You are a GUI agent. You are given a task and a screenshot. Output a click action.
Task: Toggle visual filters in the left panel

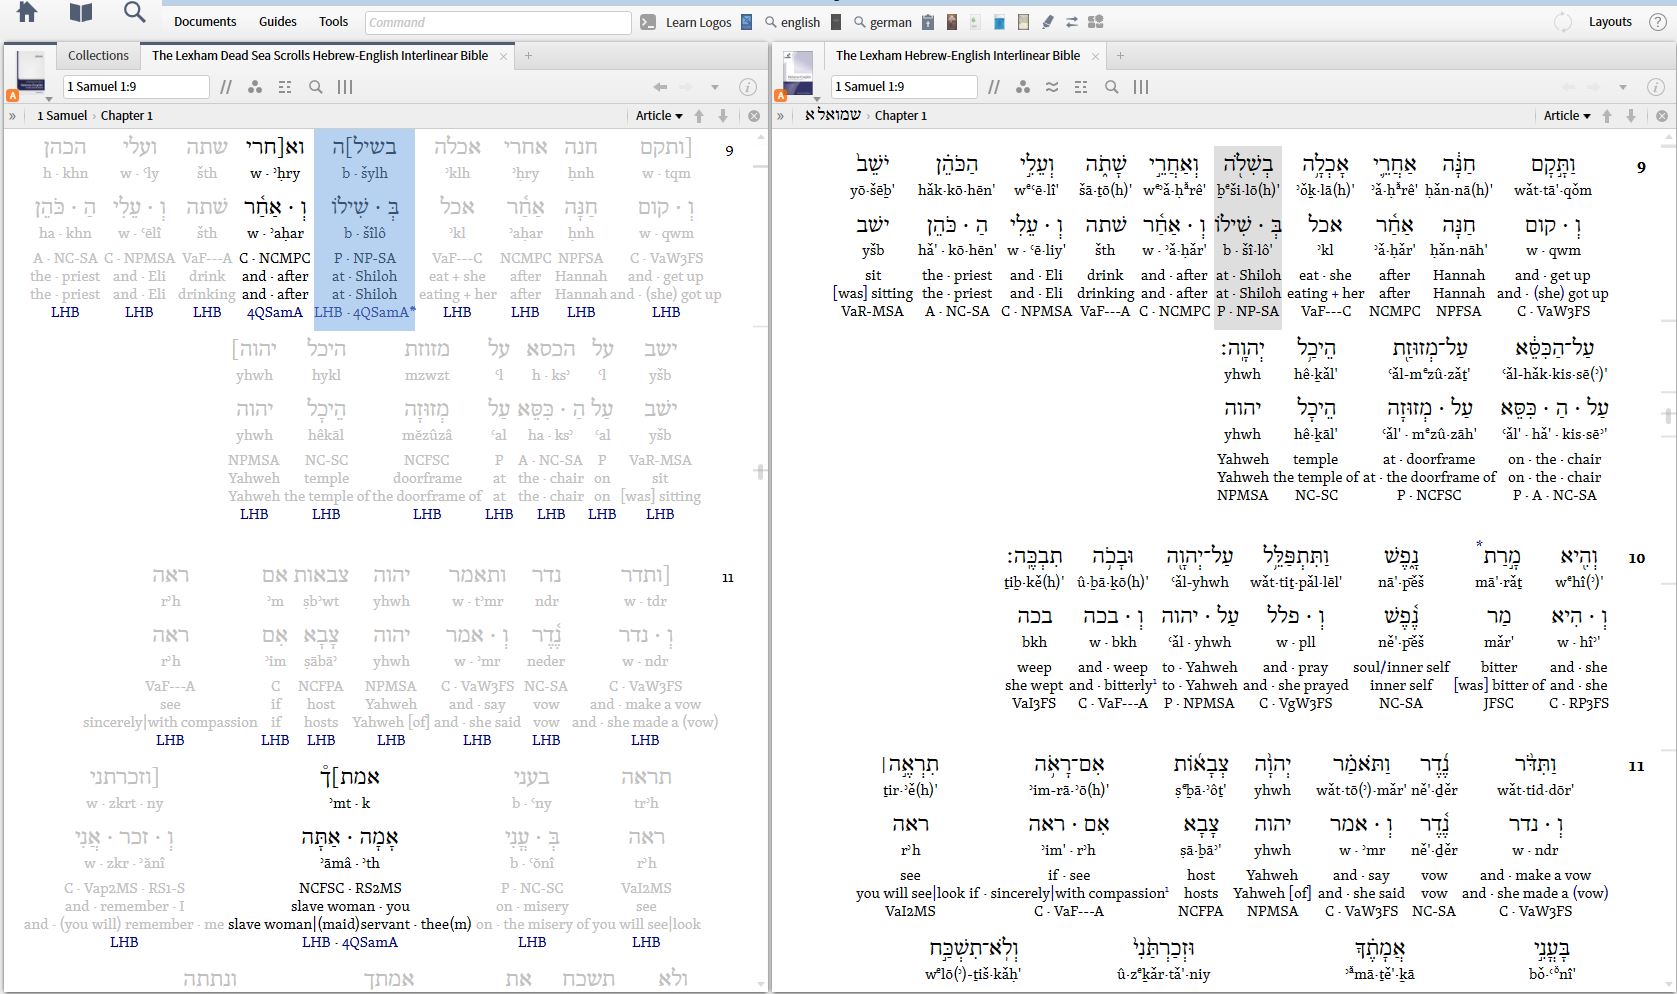(x=255, y=87)
